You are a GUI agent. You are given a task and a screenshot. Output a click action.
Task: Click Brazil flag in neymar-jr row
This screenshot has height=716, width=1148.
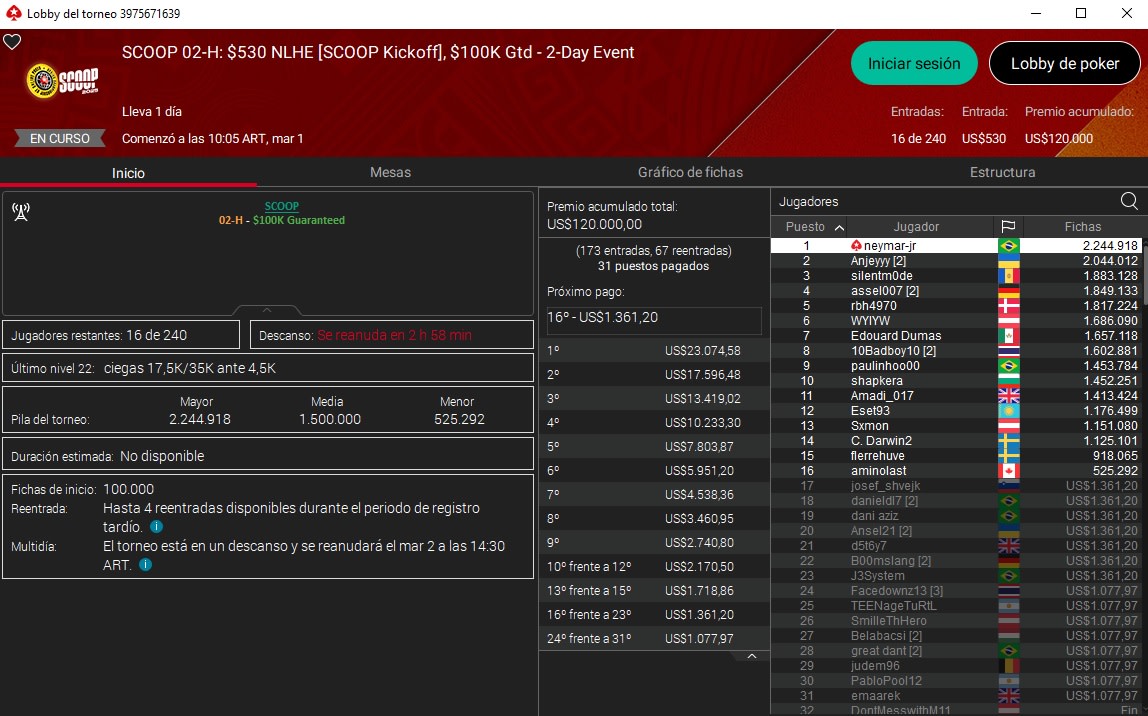click(1008, 246)
